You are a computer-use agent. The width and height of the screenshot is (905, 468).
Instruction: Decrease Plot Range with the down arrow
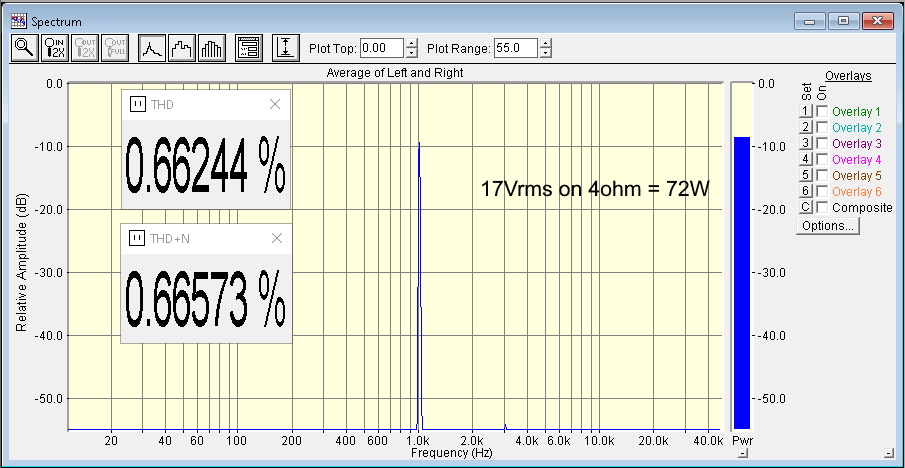point(545,52)
